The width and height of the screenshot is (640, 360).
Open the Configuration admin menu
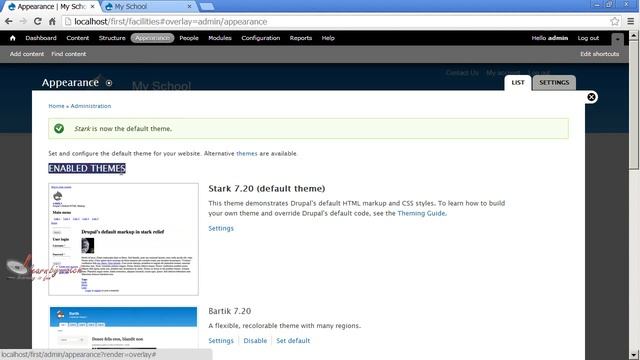pos(260,38)
